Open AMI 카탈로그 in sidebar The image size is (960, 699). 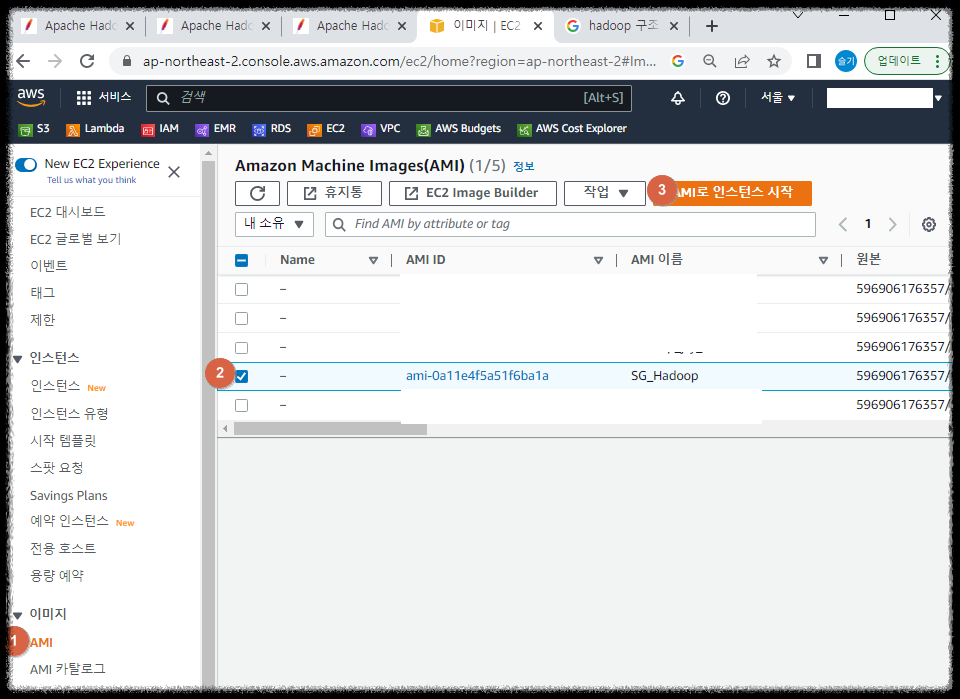(67, 670)
